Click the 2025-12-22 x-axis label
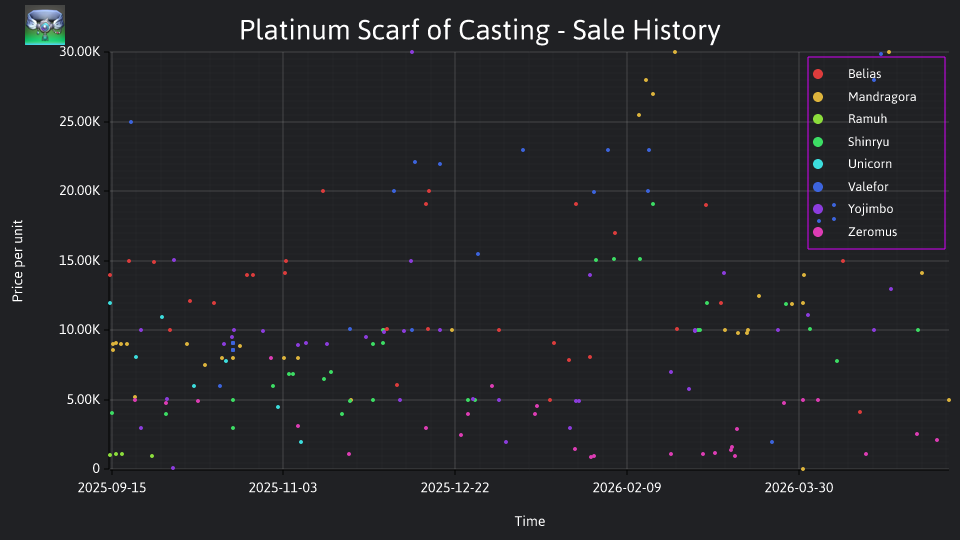 [x=455, y=488]
